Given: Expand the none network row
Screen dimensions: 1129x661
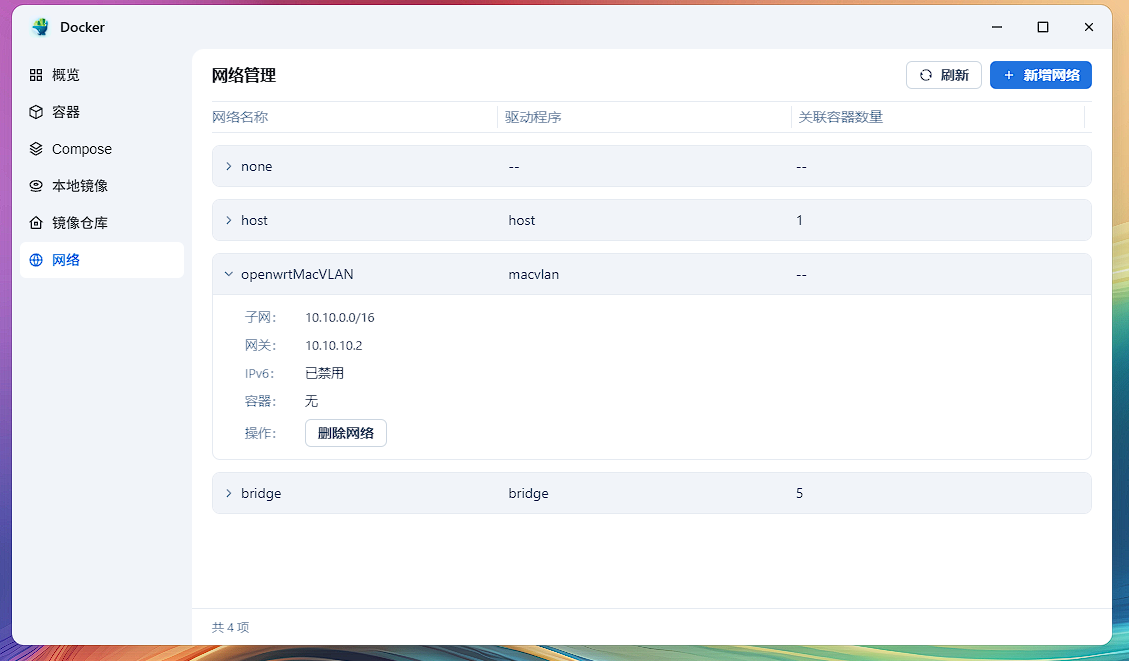Looking at the screenshot, I should coord(228,166).
